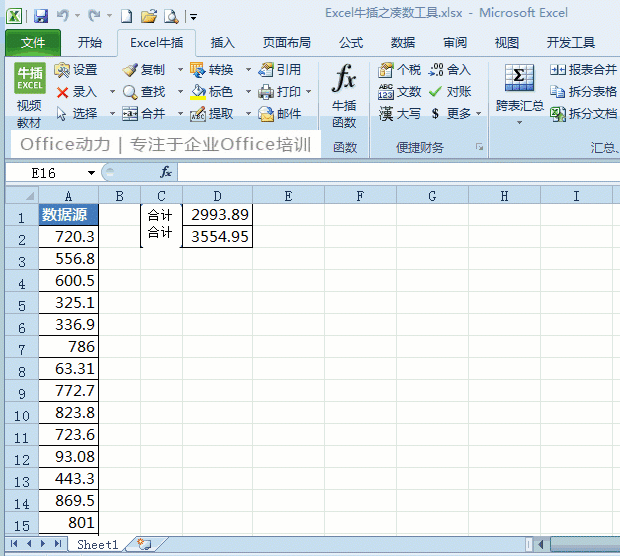Expand the 复制 dropdown arrow

click(180, 70)
